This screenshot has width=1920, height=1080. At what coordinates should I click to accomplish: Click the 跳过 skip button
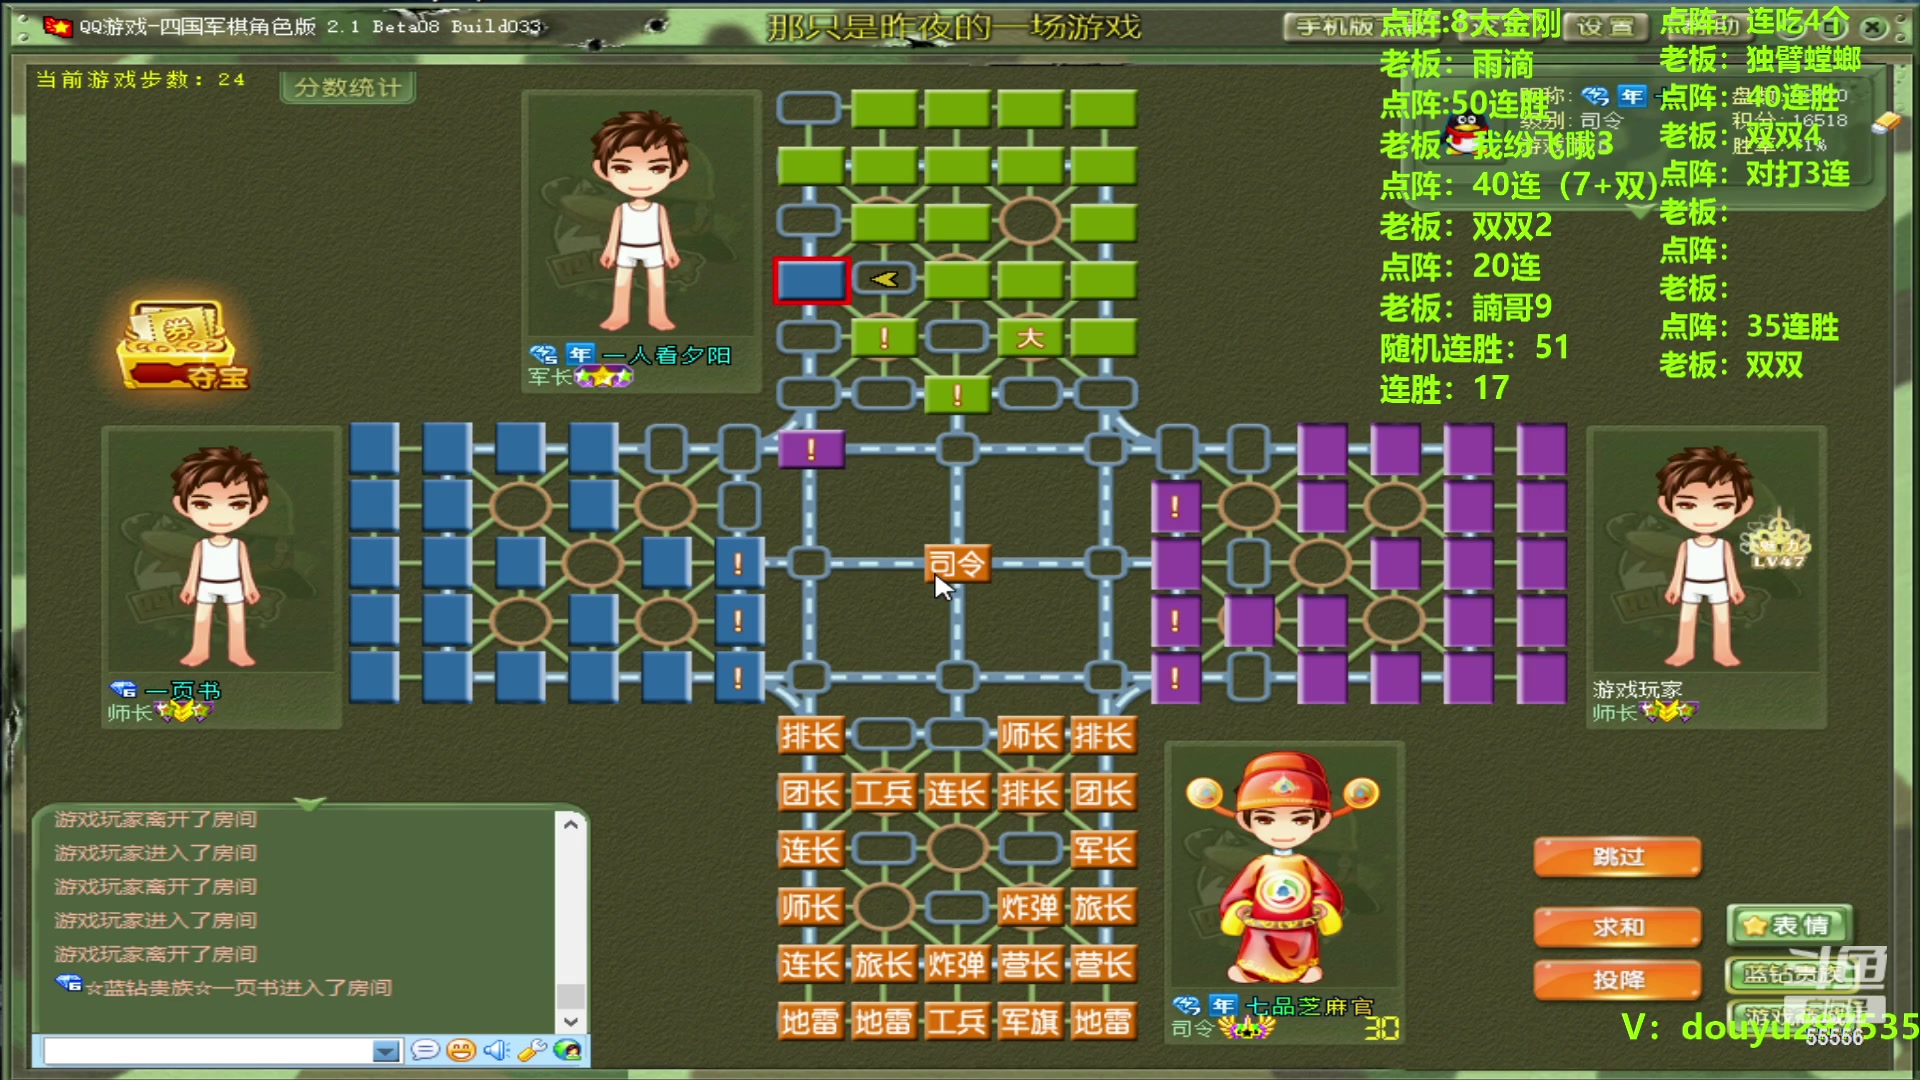pos(1618,857)
